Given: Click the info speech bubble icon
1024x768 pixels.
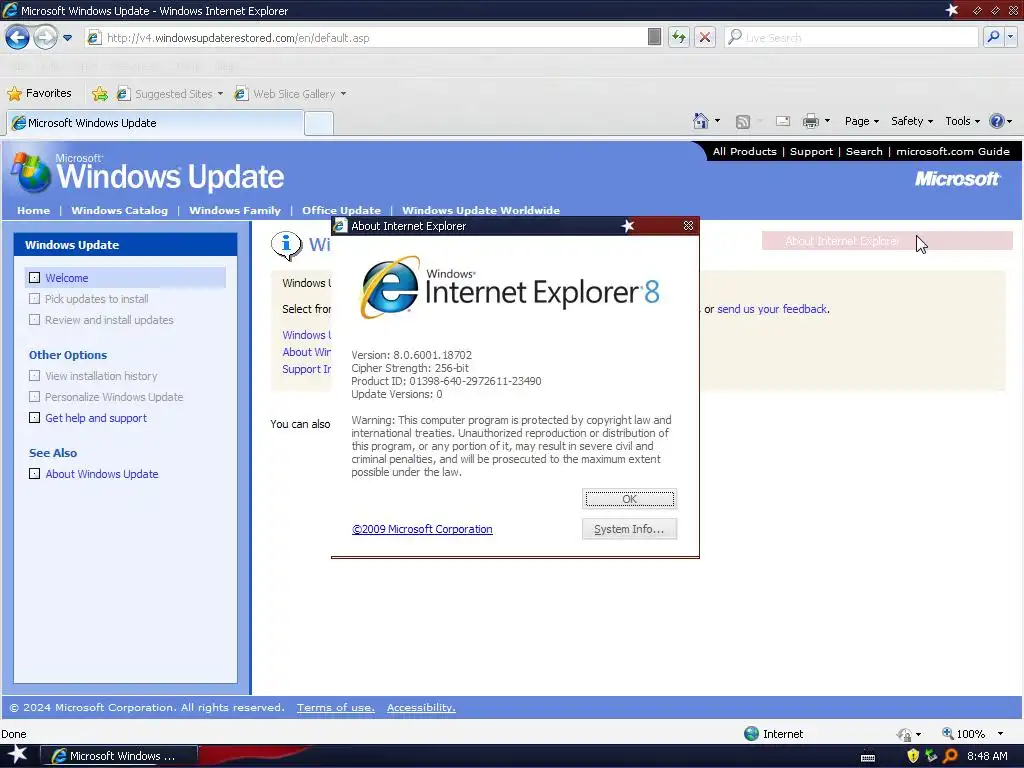Looking at the screenshot, I should click(x=286, y=246).
